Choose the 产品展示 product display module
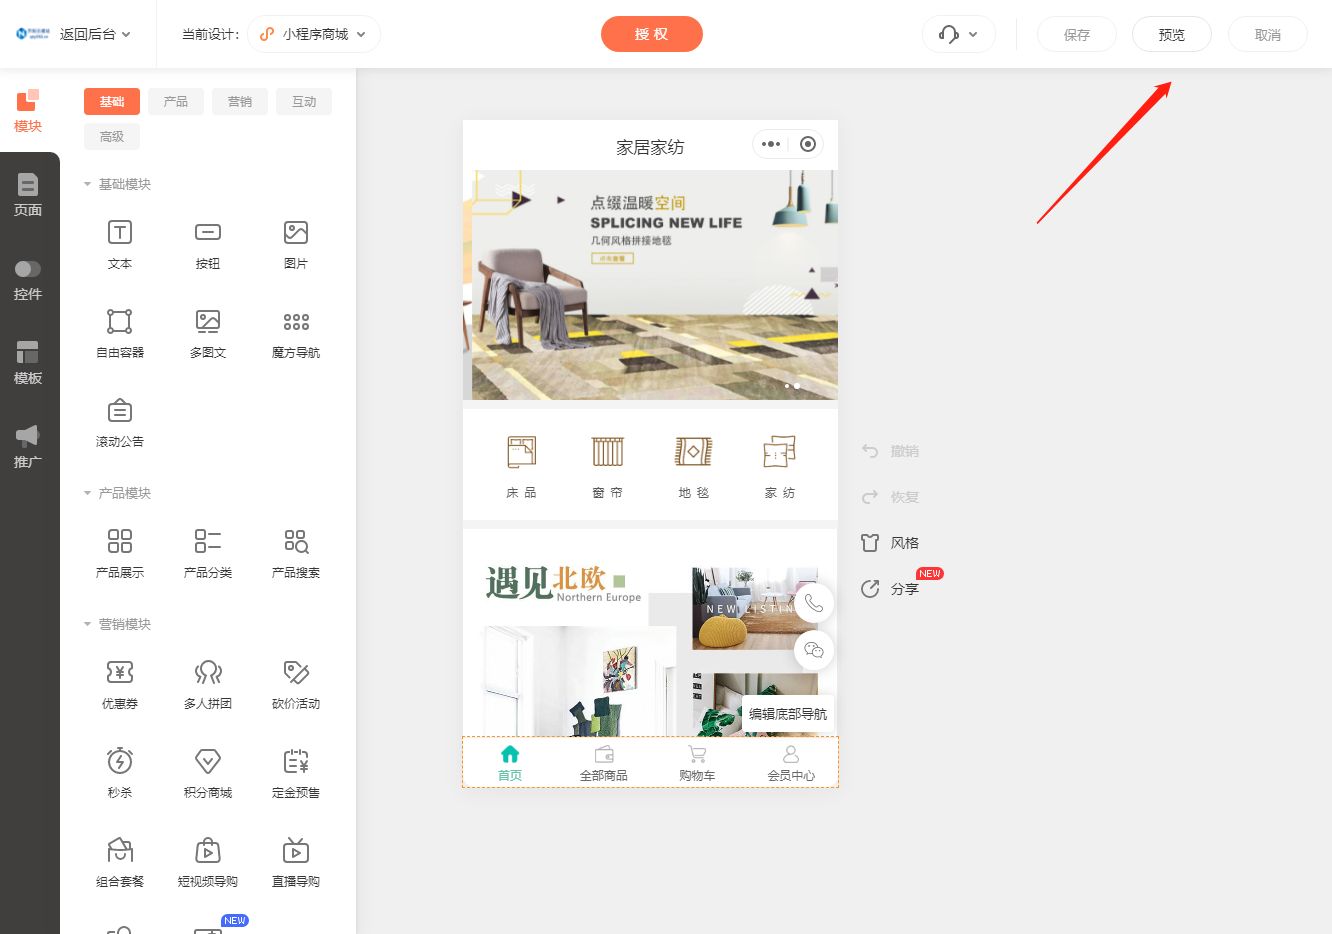 (119, 551)
